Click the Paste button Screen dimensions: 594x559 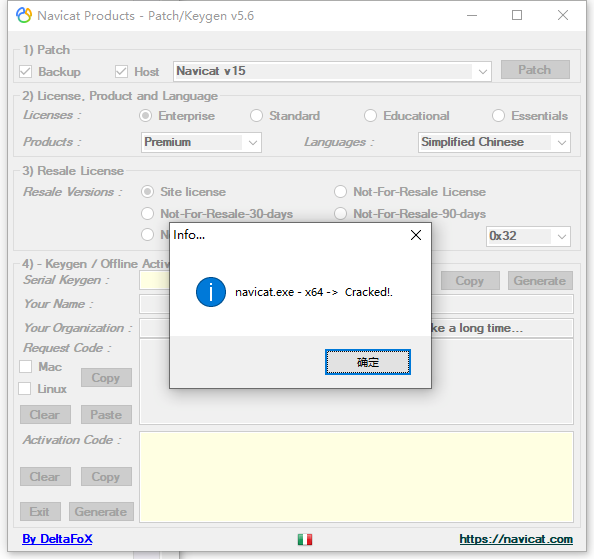(106, 415)
